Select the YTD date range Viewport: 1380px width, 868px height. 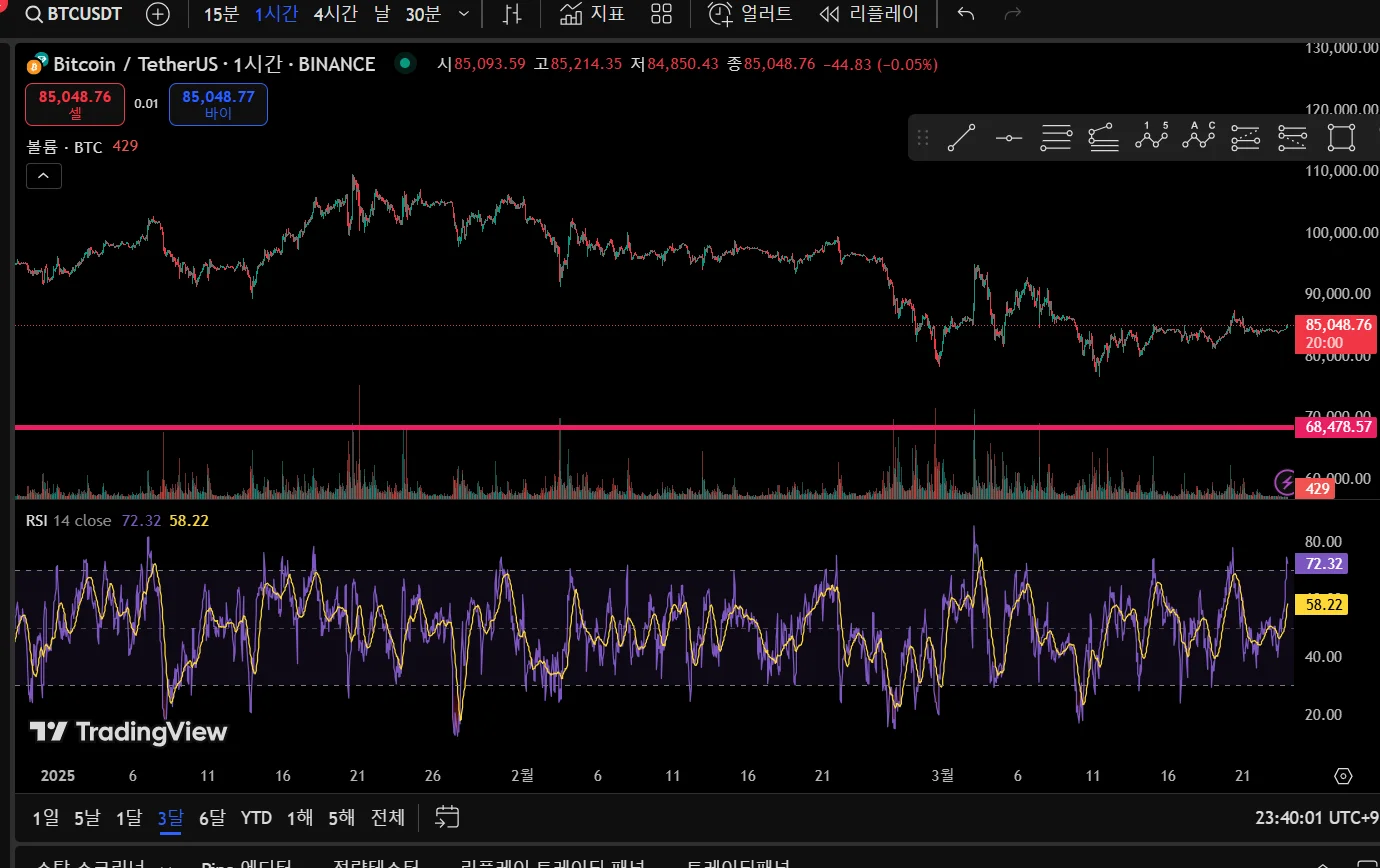256,817
